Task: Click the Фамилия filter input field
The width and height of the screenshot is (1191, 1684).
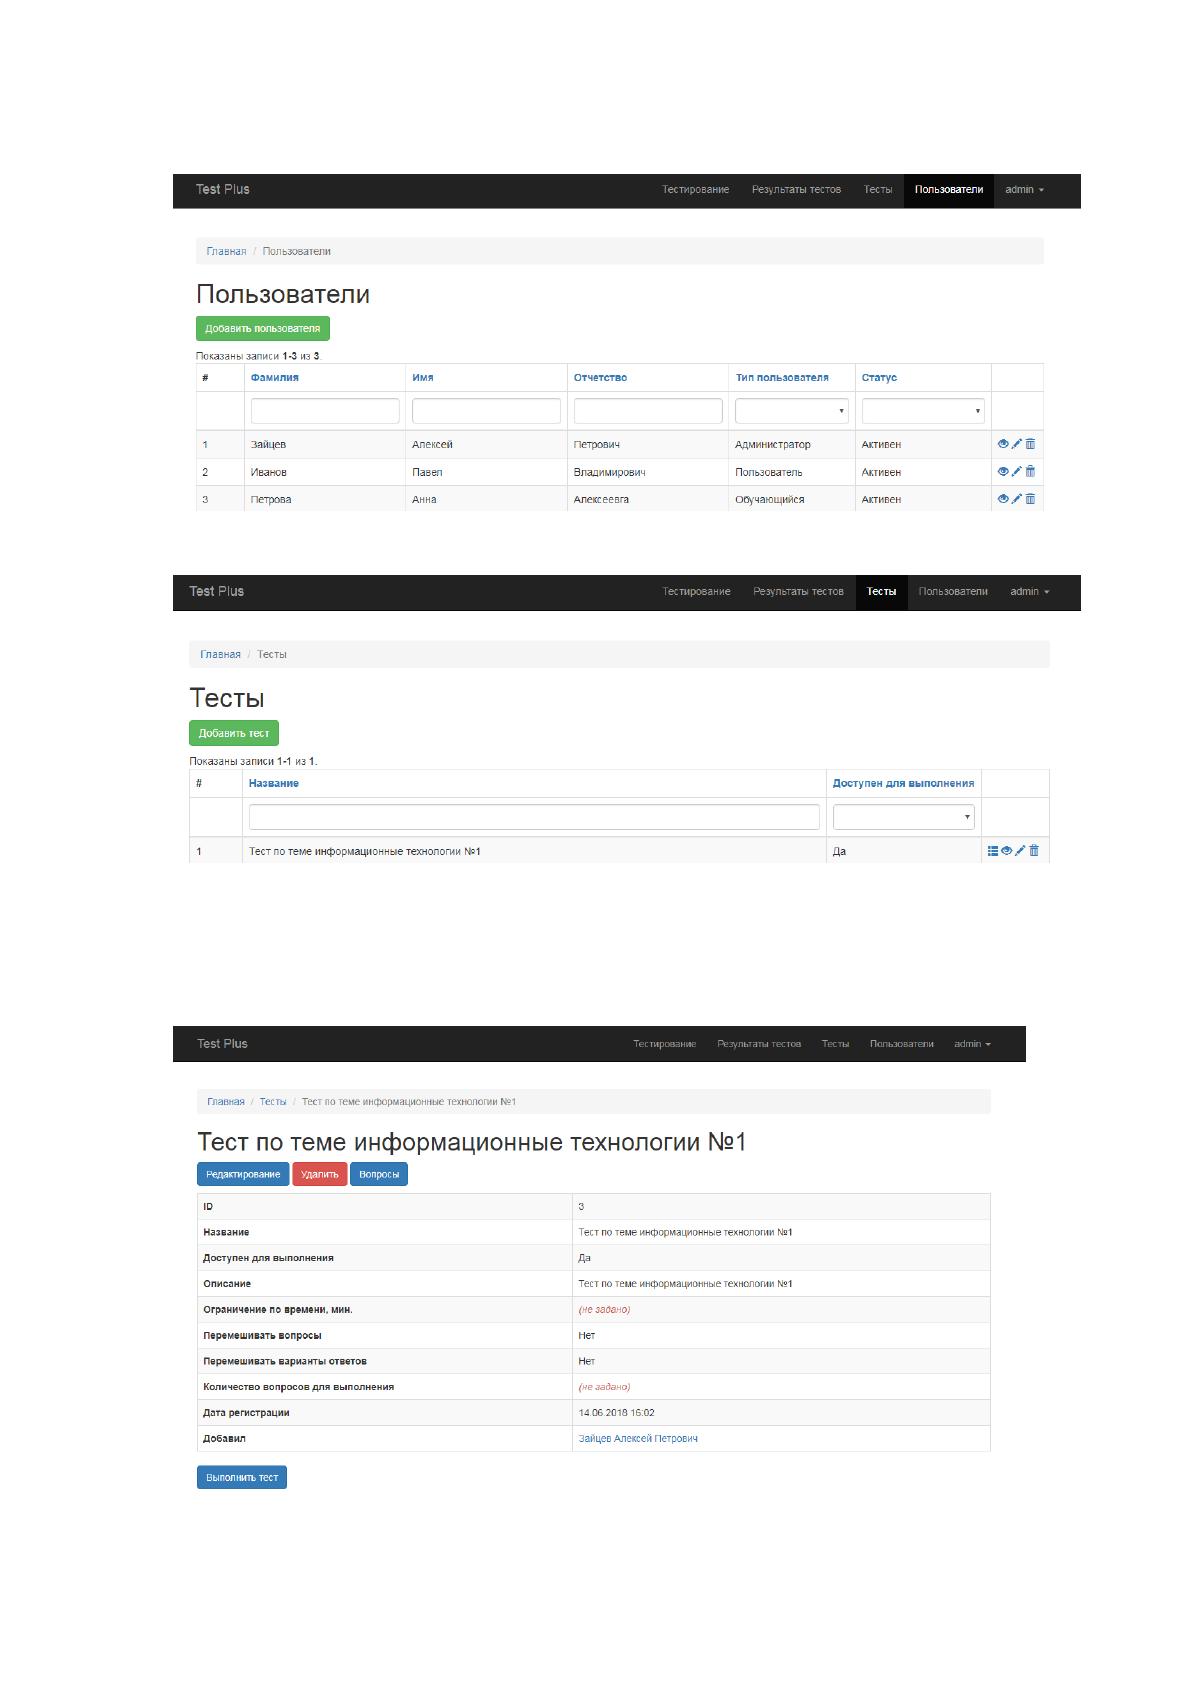Action: [x=325, y=411]
